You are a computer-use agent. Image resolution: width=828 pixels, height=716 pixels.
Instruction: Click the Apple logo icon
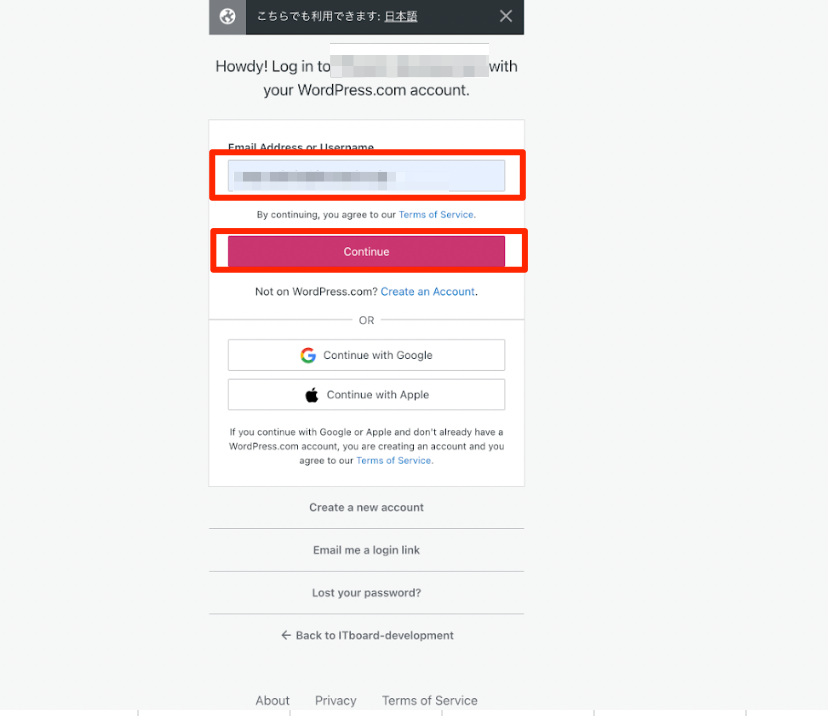point(312,395)
